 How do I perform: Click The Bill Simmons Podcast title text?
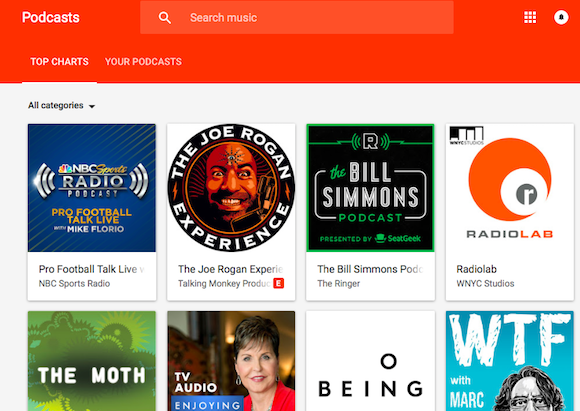(370, 269)
